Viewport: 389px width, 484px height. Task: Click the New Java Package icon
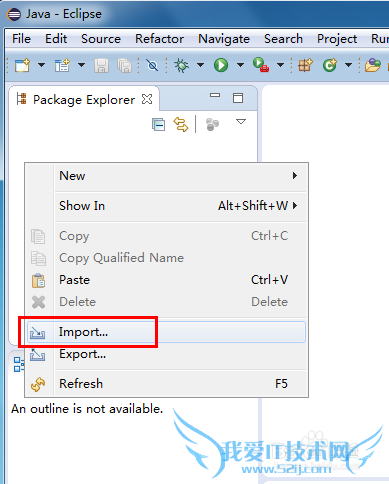(305, 65)
